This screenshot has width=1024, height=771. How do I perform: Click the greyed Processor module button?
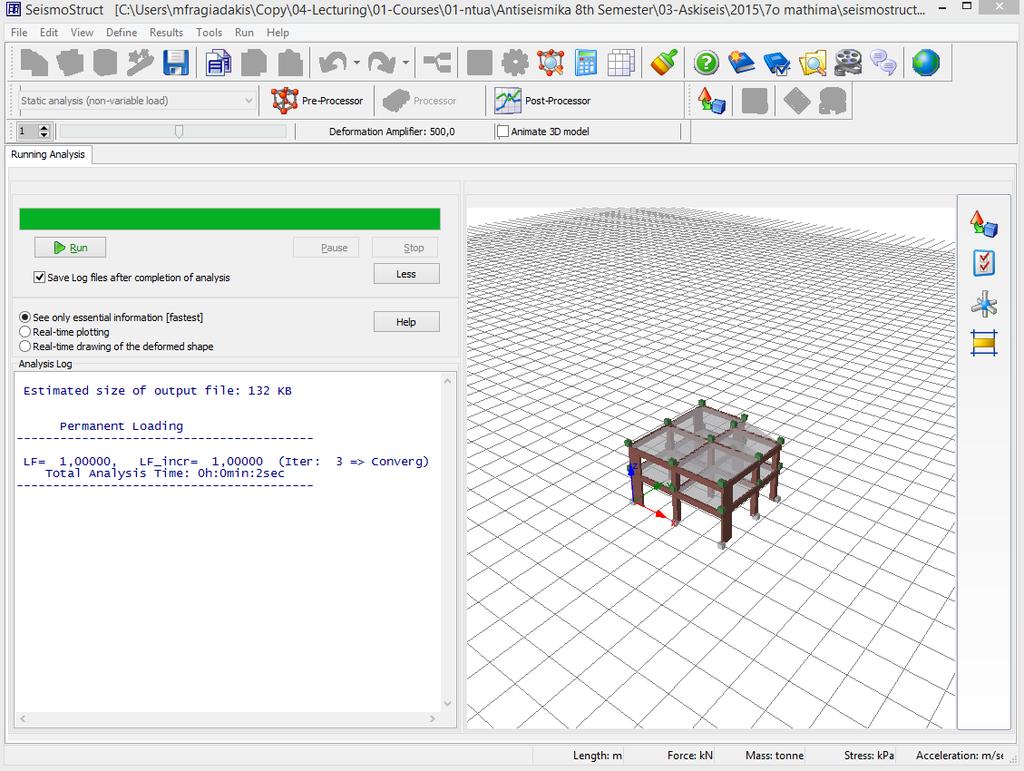point(419,101)
